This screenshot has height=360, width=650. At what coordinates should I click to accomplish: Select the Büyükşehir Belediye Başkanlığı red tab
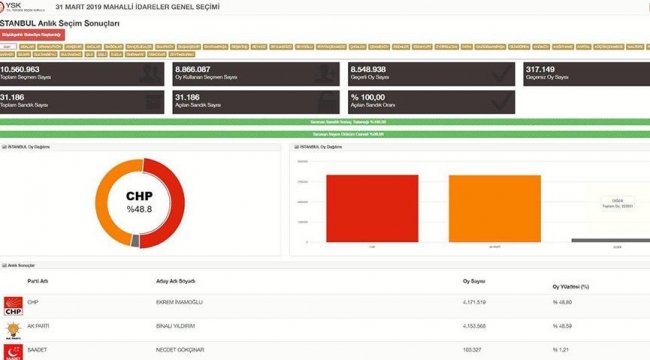click(32, 35)
